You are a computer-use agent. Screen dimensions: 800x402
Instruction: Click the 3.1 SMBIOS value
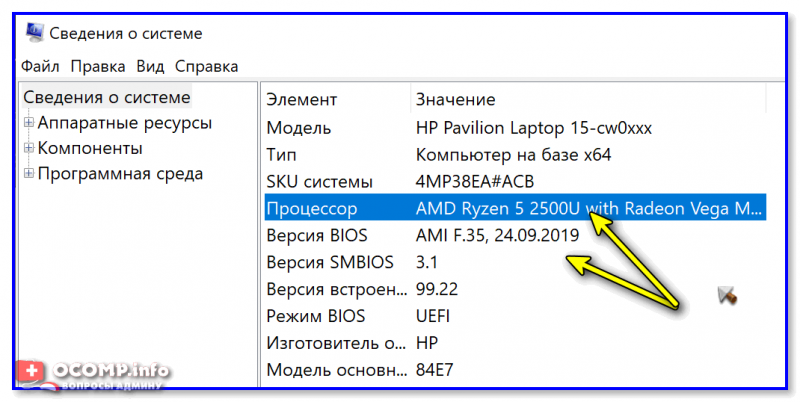(427, 262)
